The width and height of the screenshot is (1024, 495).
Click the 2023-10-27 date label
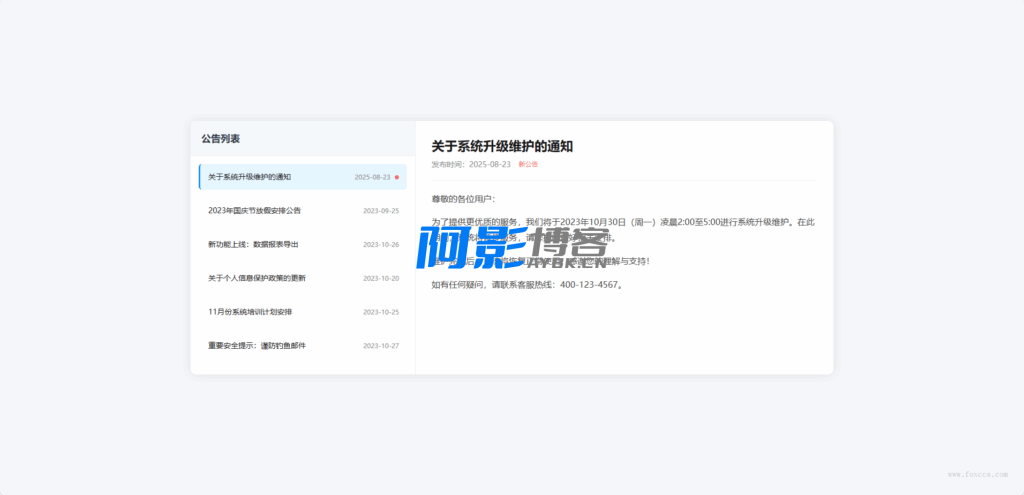[381, 346]
